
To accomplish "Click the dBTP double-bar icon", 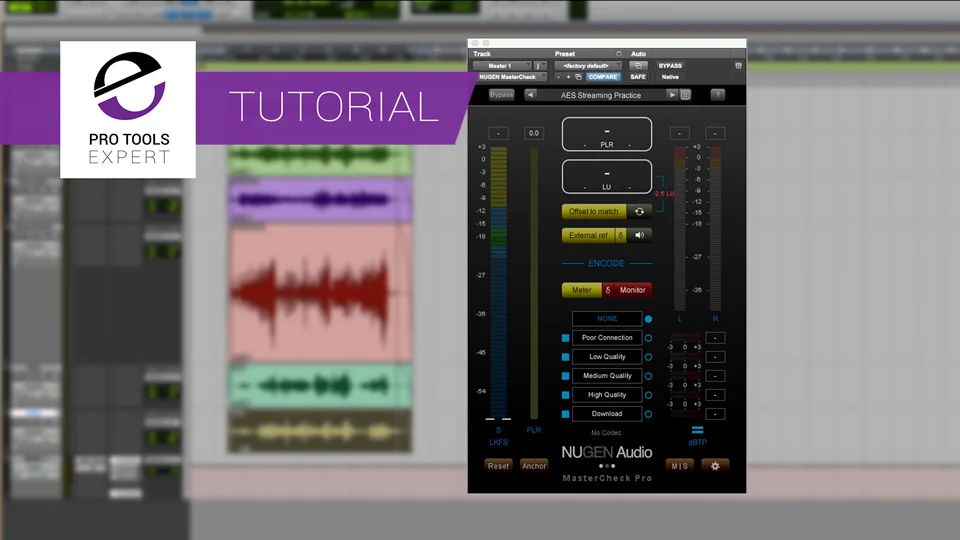I will coord(697,430).
